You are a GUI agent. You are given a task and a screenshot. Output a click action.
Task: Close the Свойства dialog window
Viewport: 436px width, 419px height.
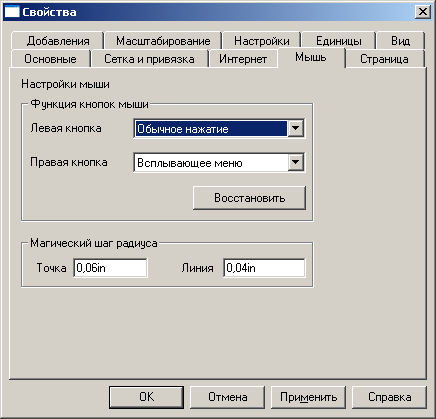[x=422, y=12]
